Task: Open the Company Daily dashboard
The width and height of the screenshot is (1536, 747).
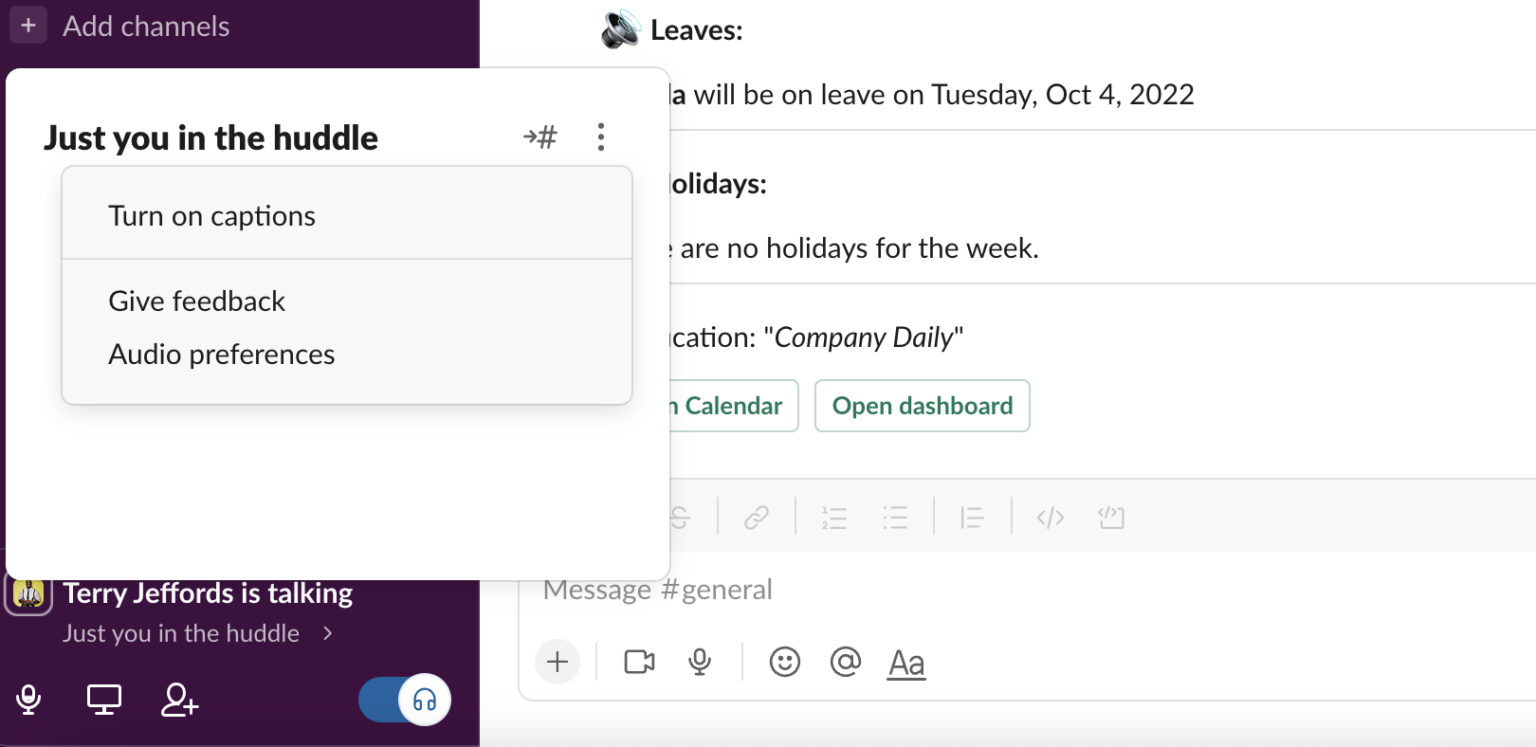Action: (921, 405)
